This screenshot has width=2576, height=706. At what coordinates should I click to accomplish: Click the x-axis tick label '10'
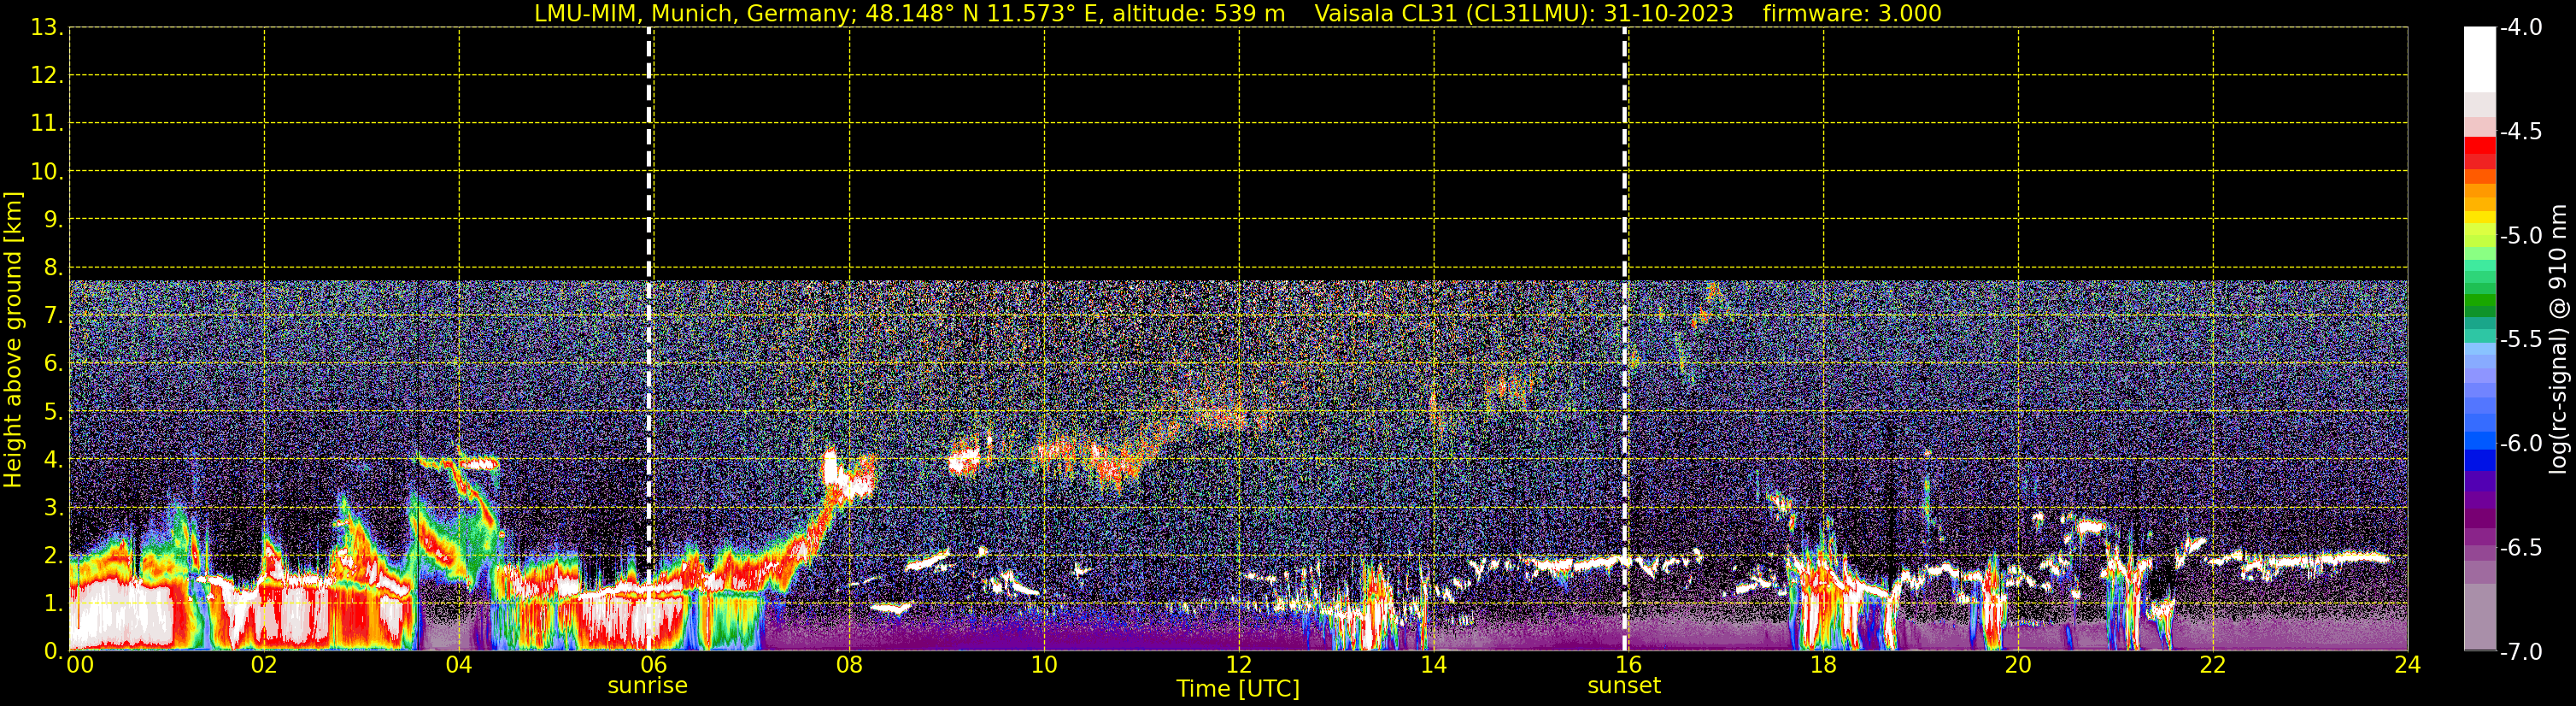click(1044, 665)
